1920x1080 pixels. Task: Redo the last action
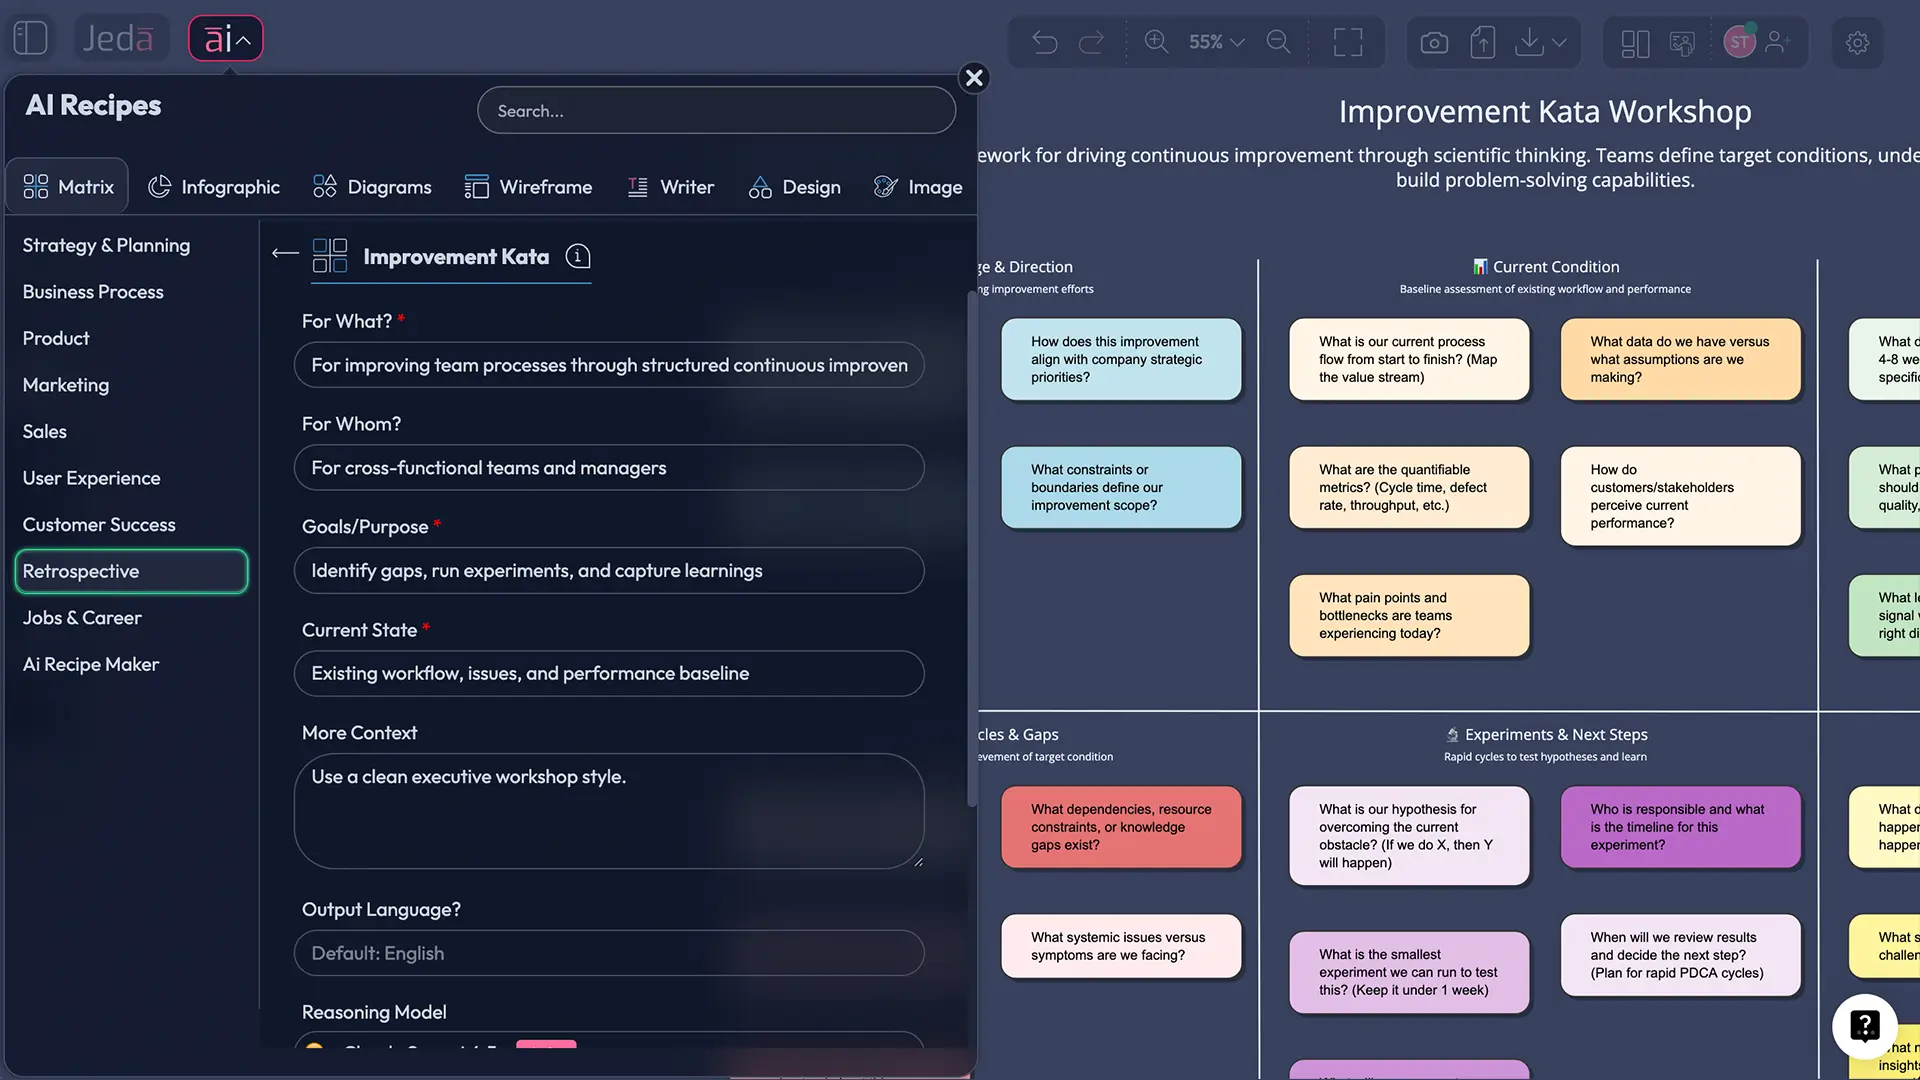[x=1092, y=42]
